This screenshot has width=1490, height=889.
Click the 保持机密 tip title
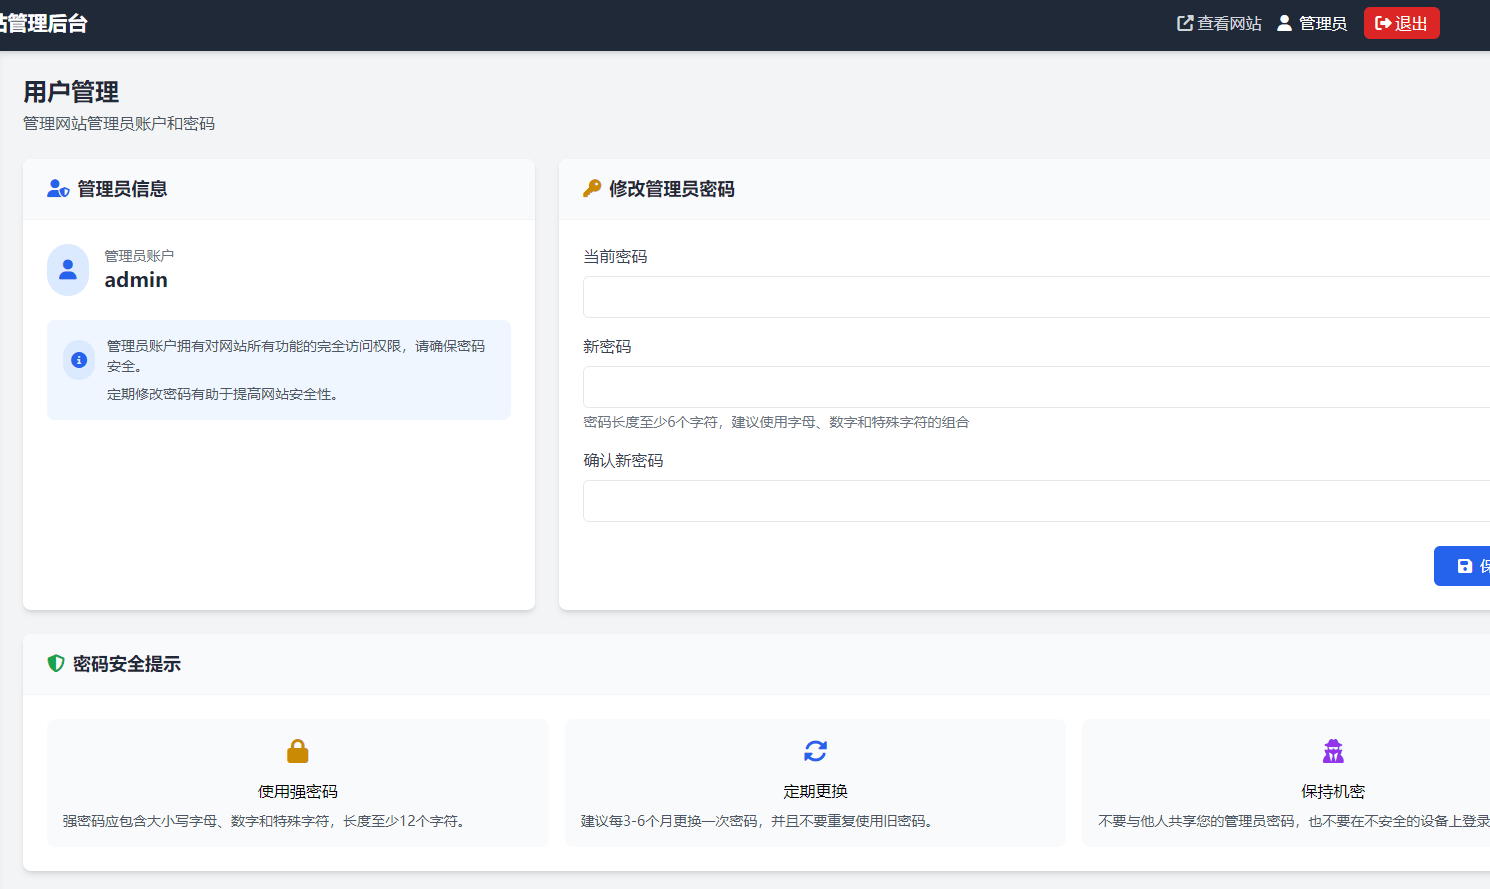pos(1333,792)
